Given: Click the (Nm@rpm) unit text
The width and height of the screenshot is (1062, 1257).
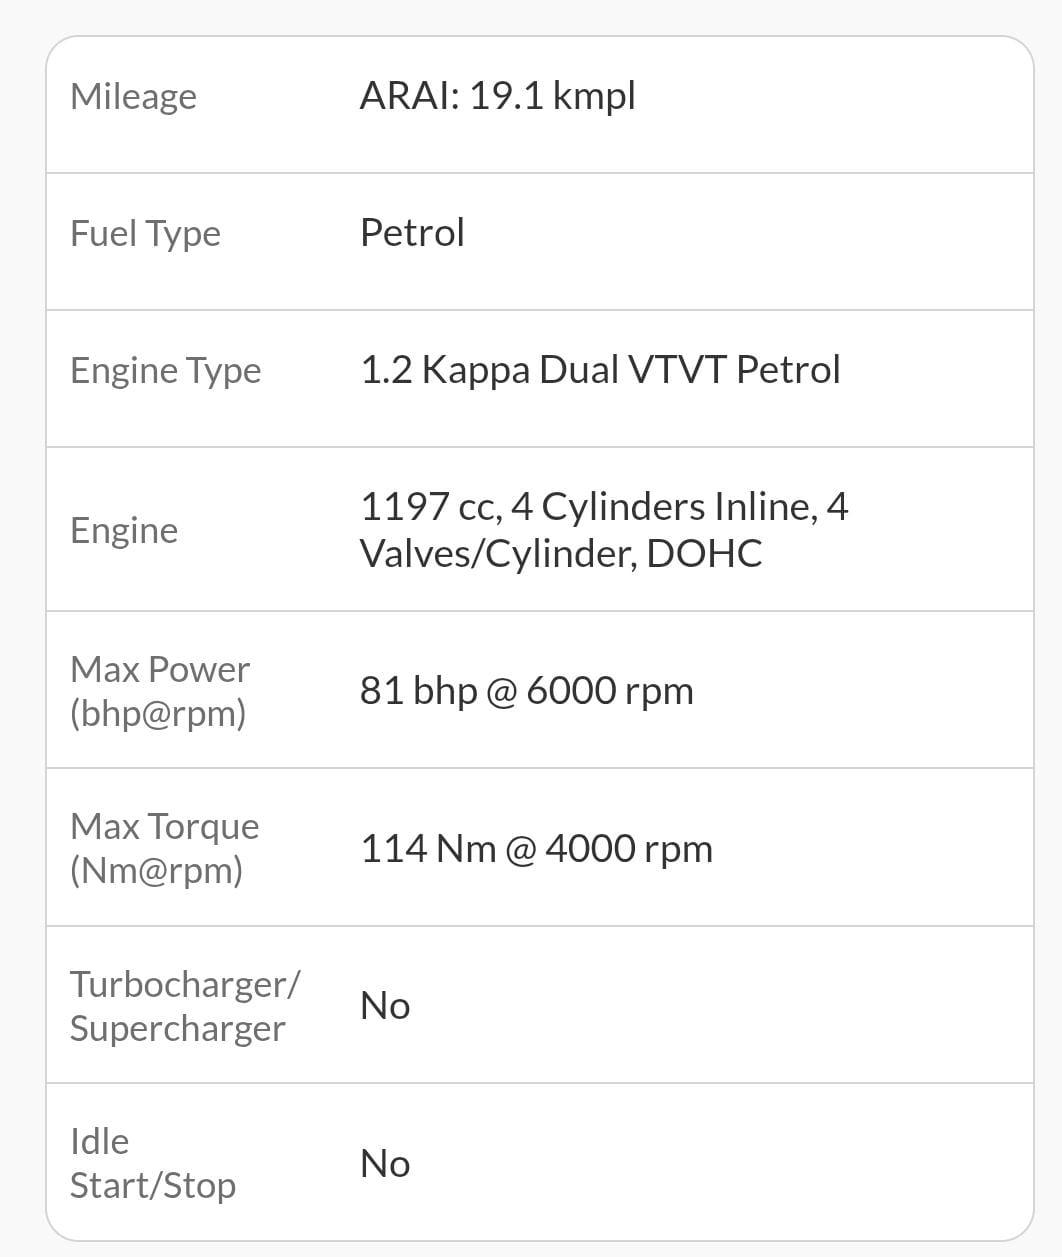Looking at the screenshot, I should click(x=156, y=870).
